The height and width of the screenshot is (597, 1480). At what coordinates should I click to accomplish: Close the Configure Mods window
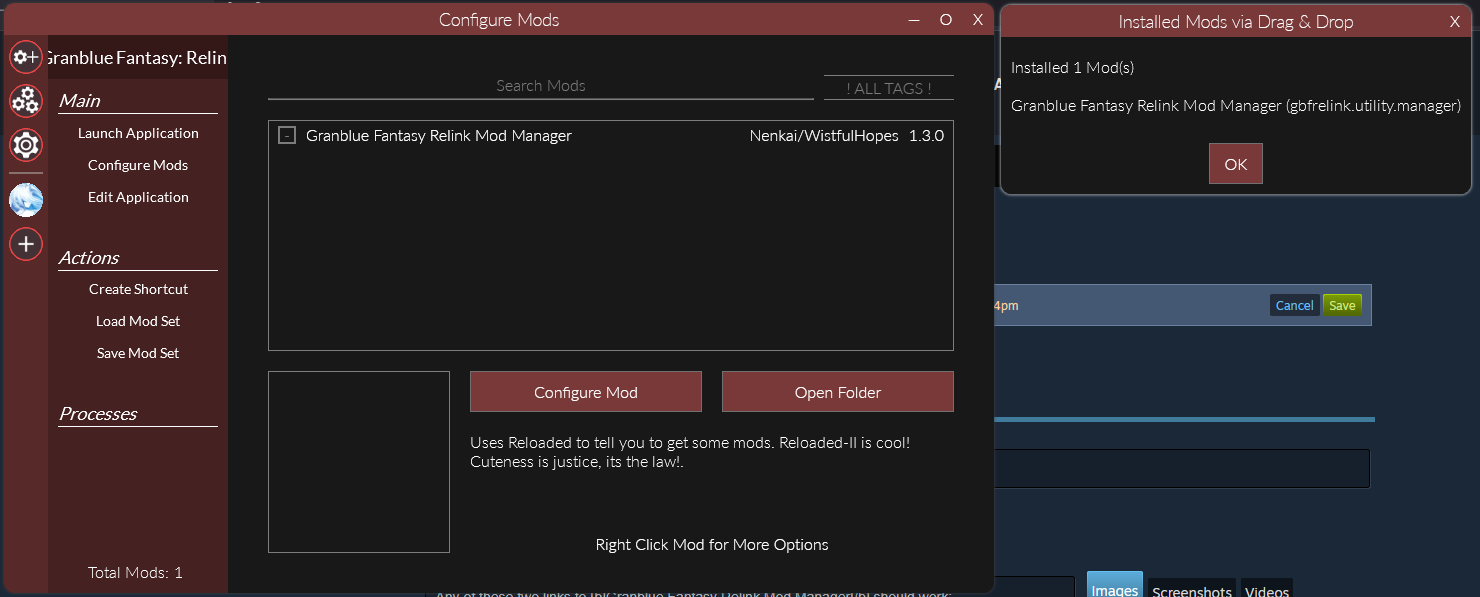pyautogui.click(x=978, y=20)
